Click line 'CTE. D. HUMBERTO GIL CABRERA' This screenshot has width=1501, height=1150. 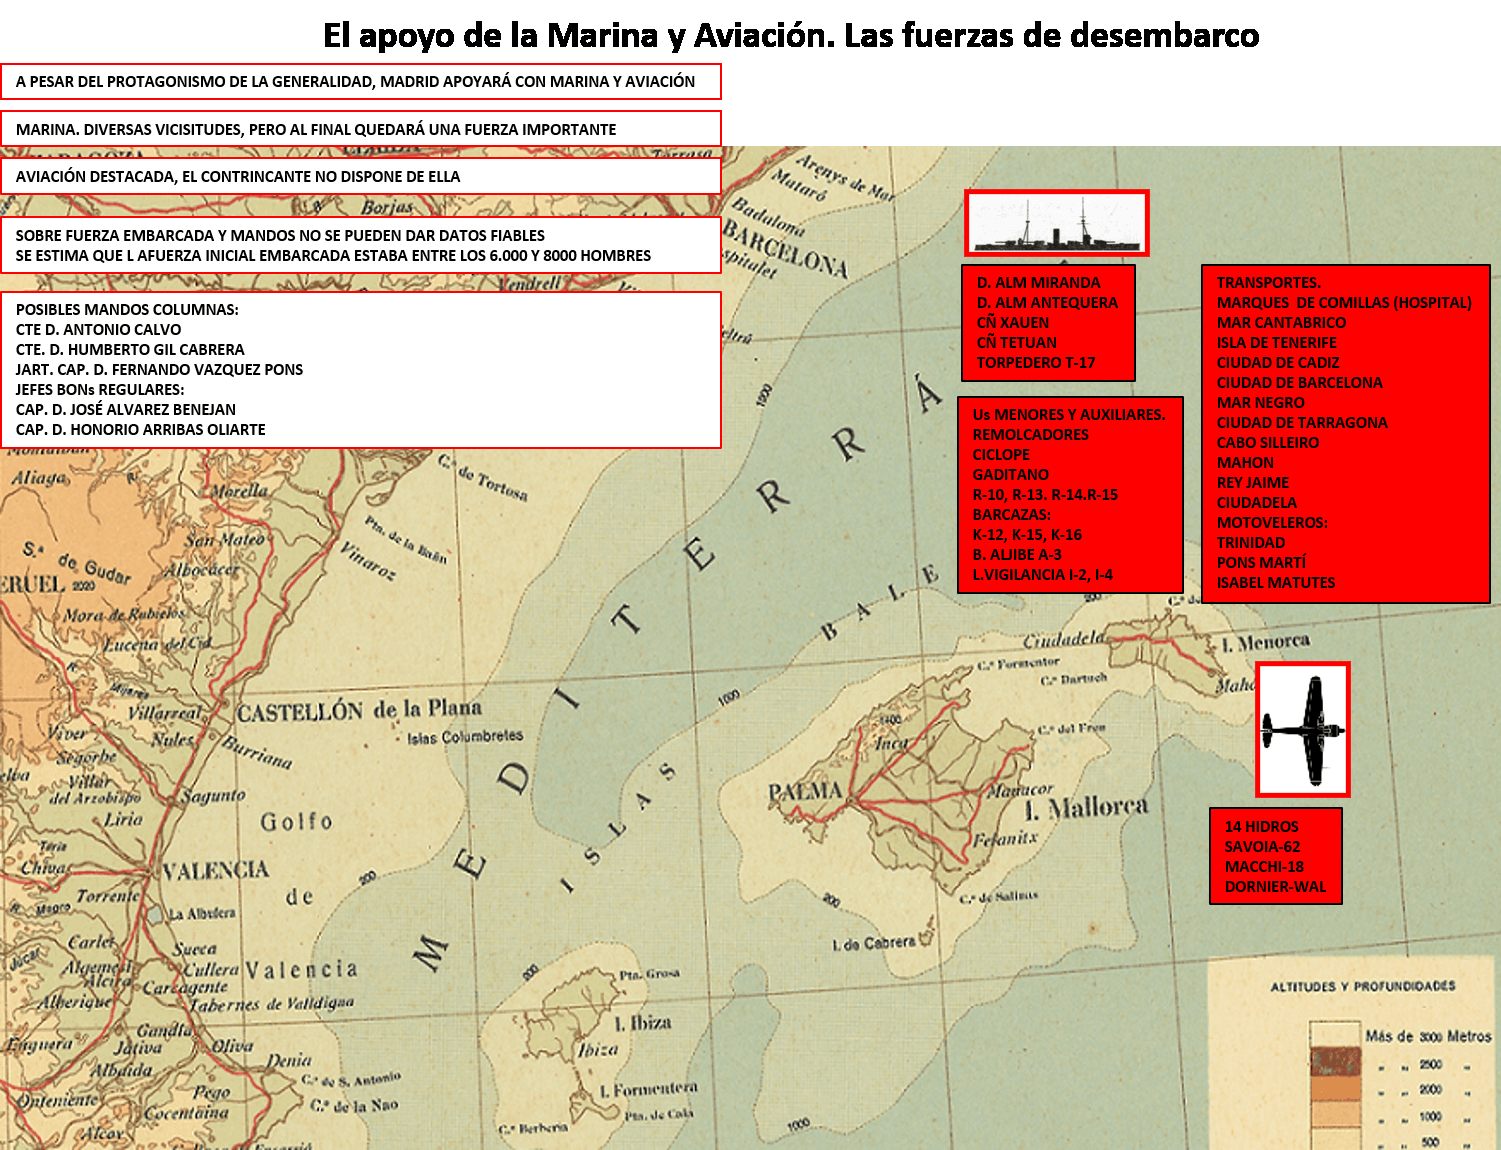coord(130,350)
